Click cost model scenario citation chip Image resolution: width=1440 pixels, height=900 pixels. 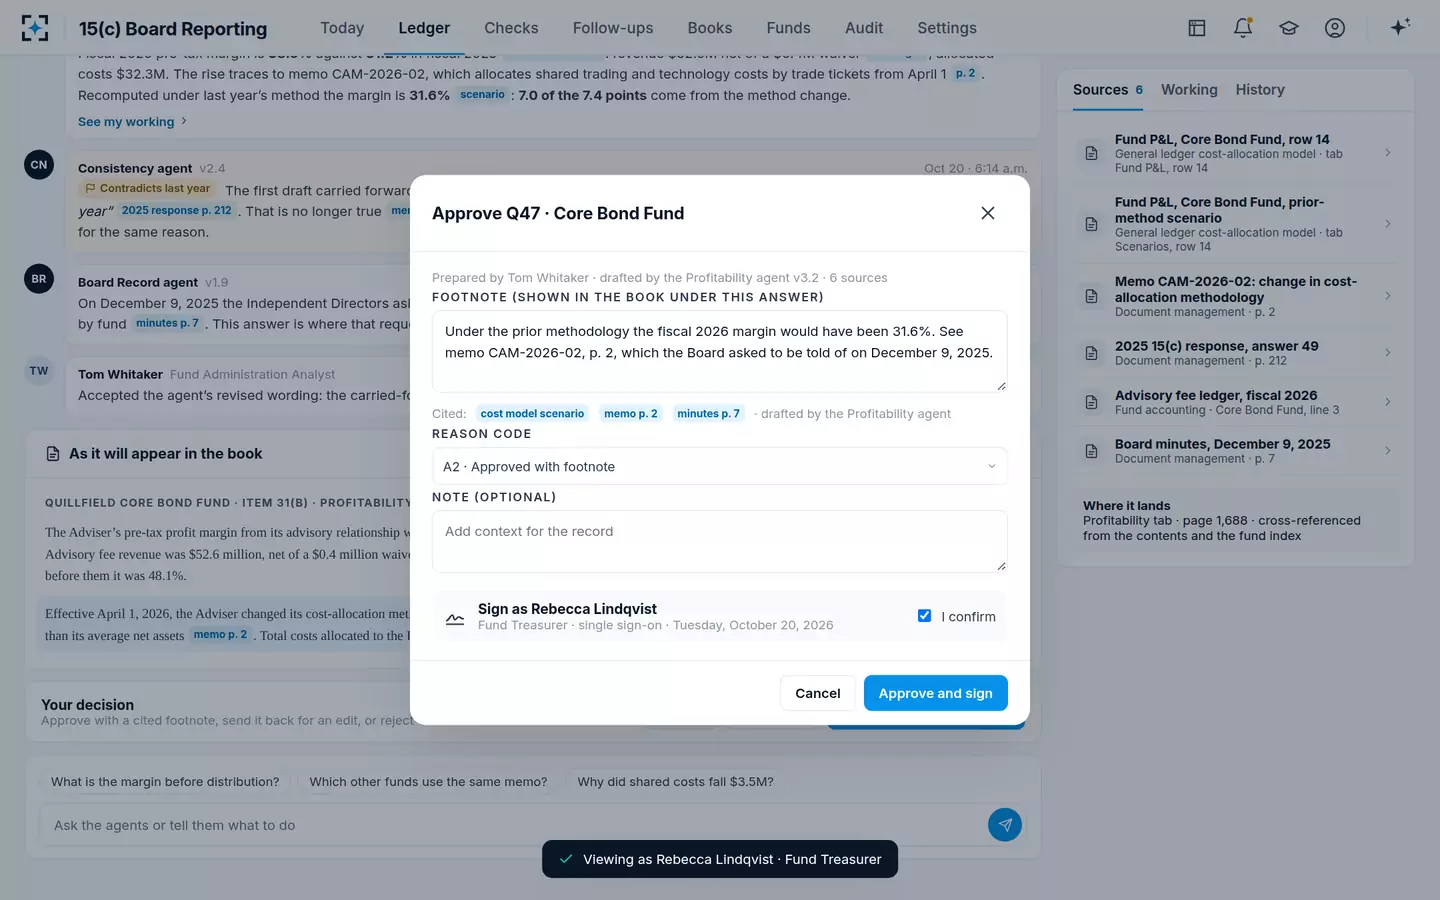532,414
